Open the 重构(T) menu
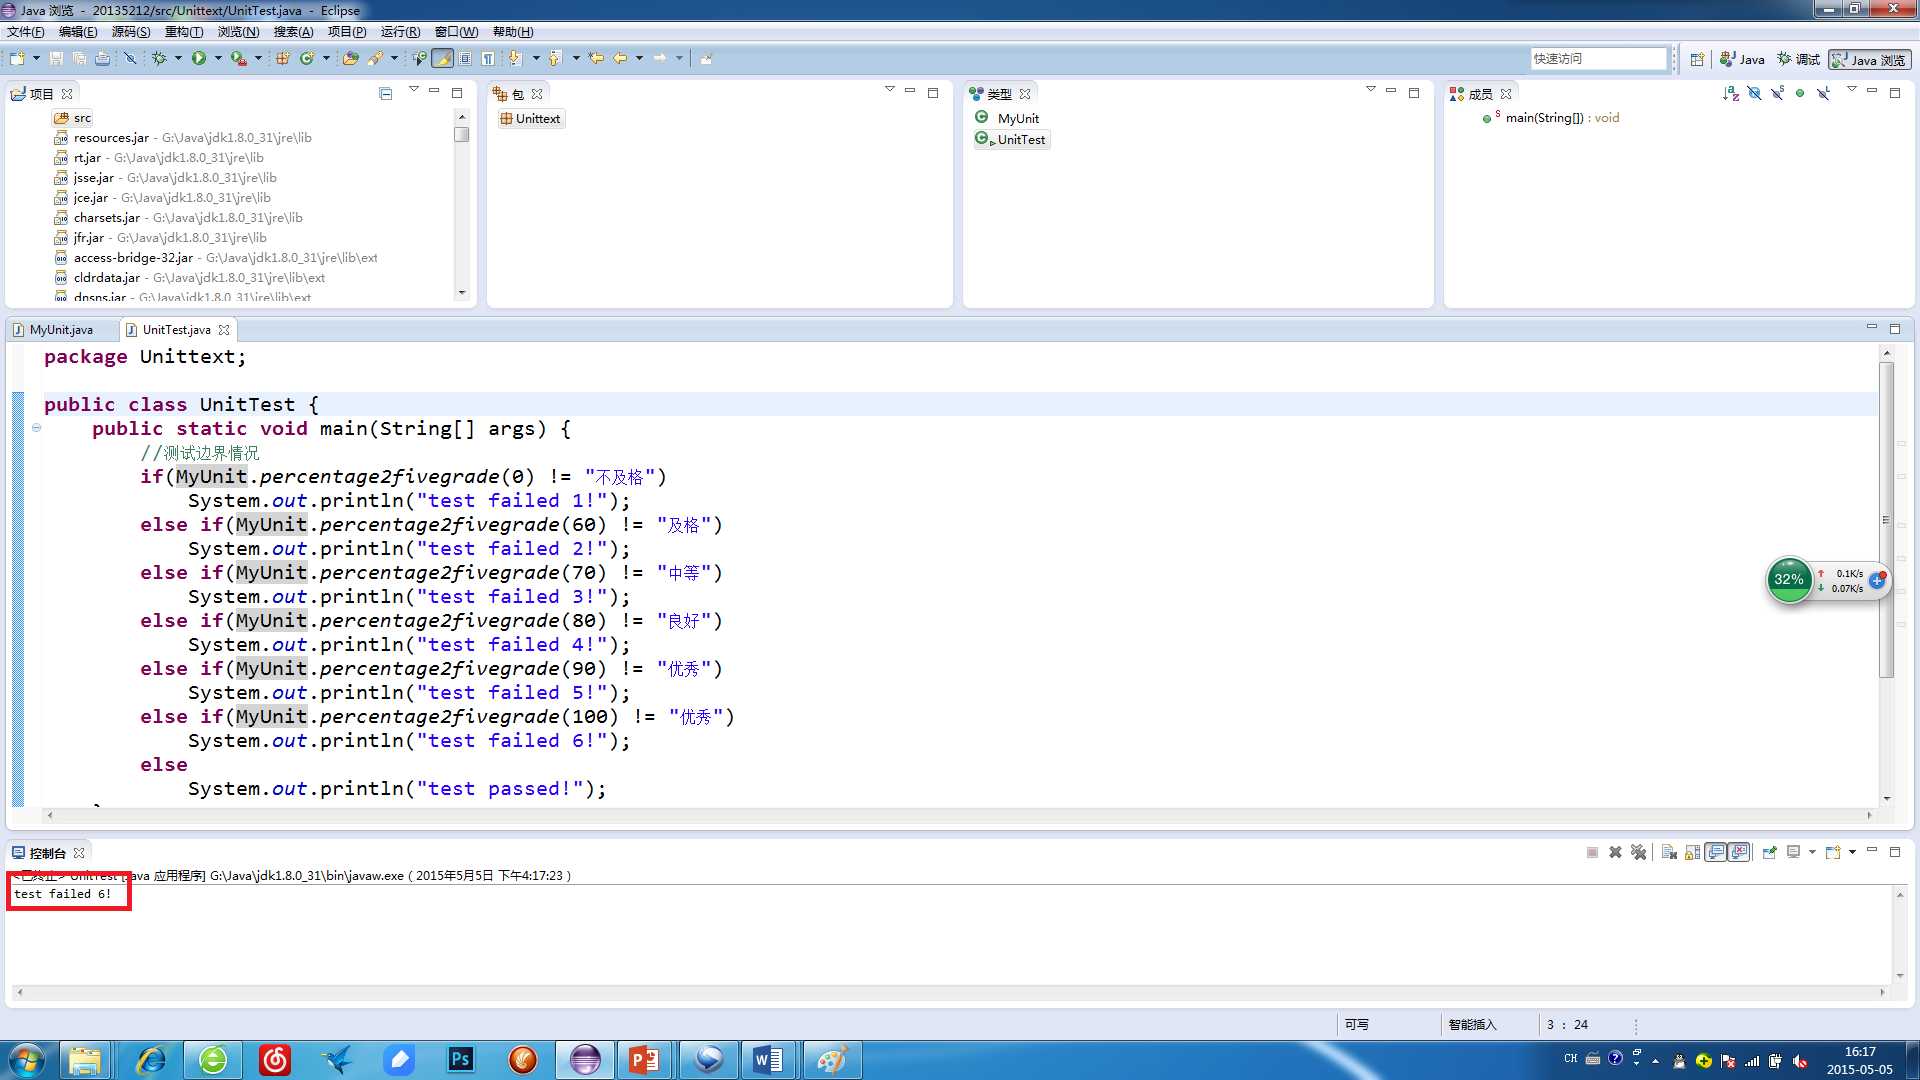 (184, 32)
